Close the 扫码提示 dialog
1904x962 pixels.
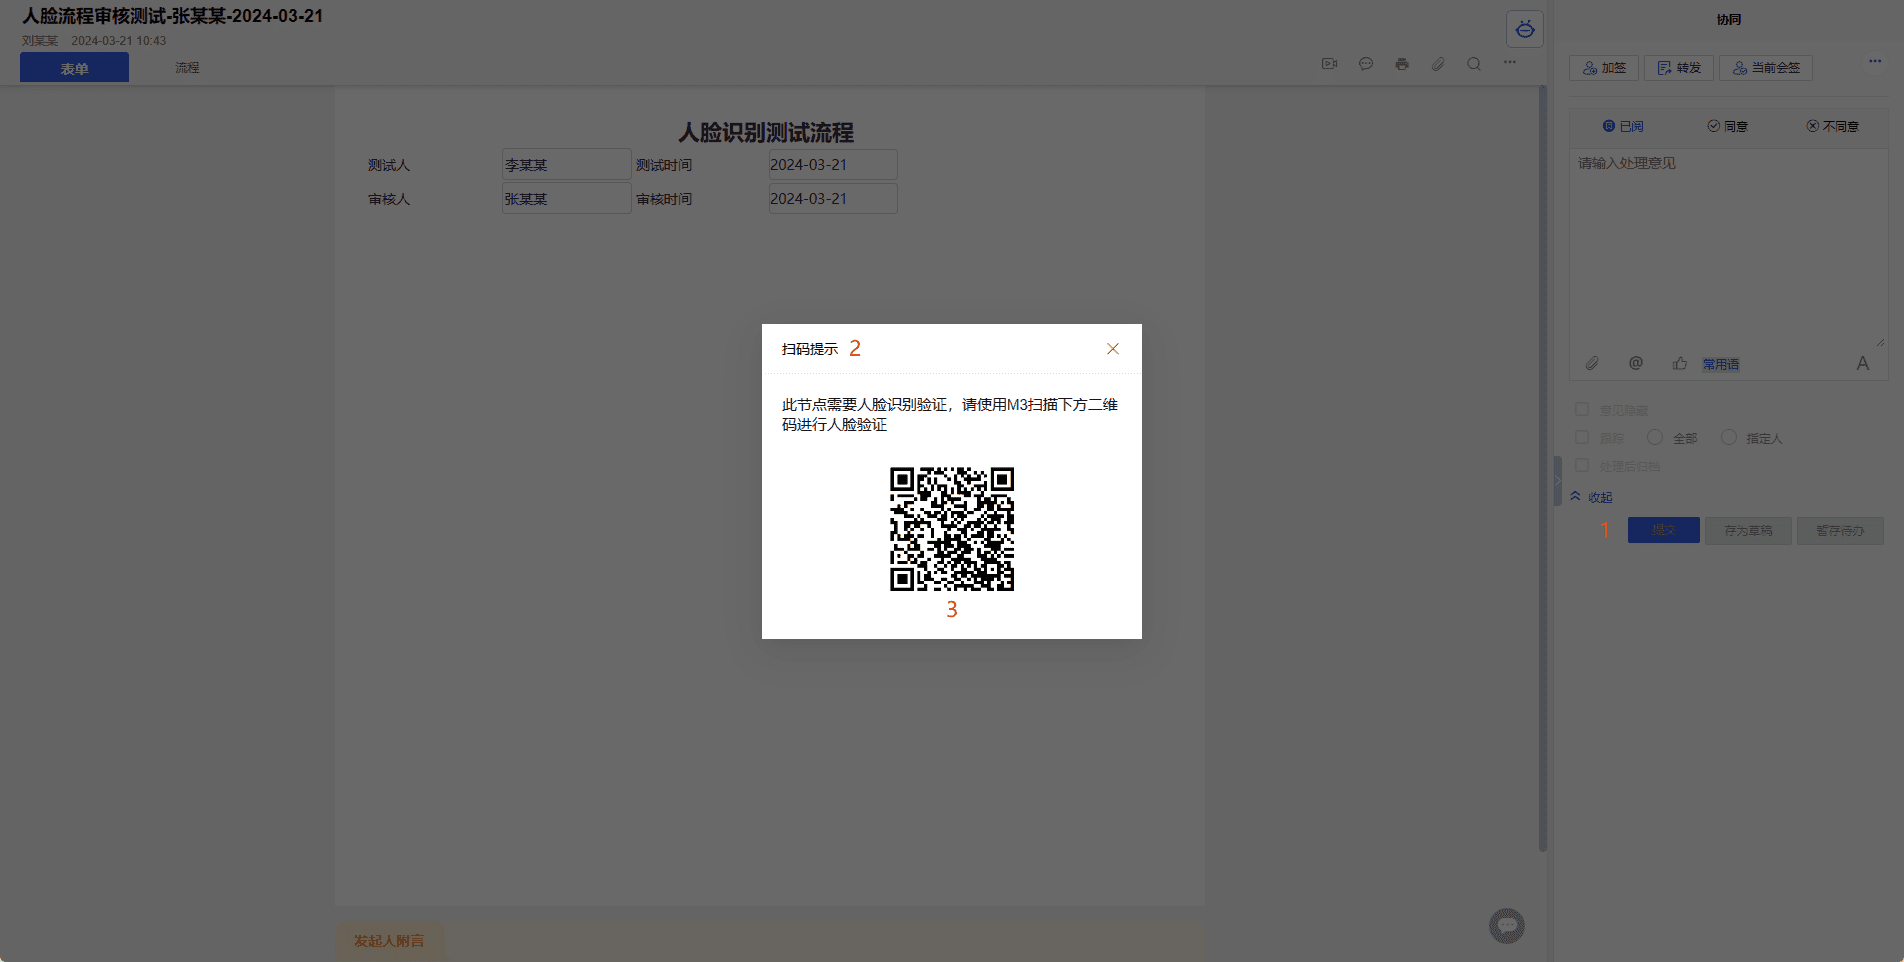coord(1113,349)
